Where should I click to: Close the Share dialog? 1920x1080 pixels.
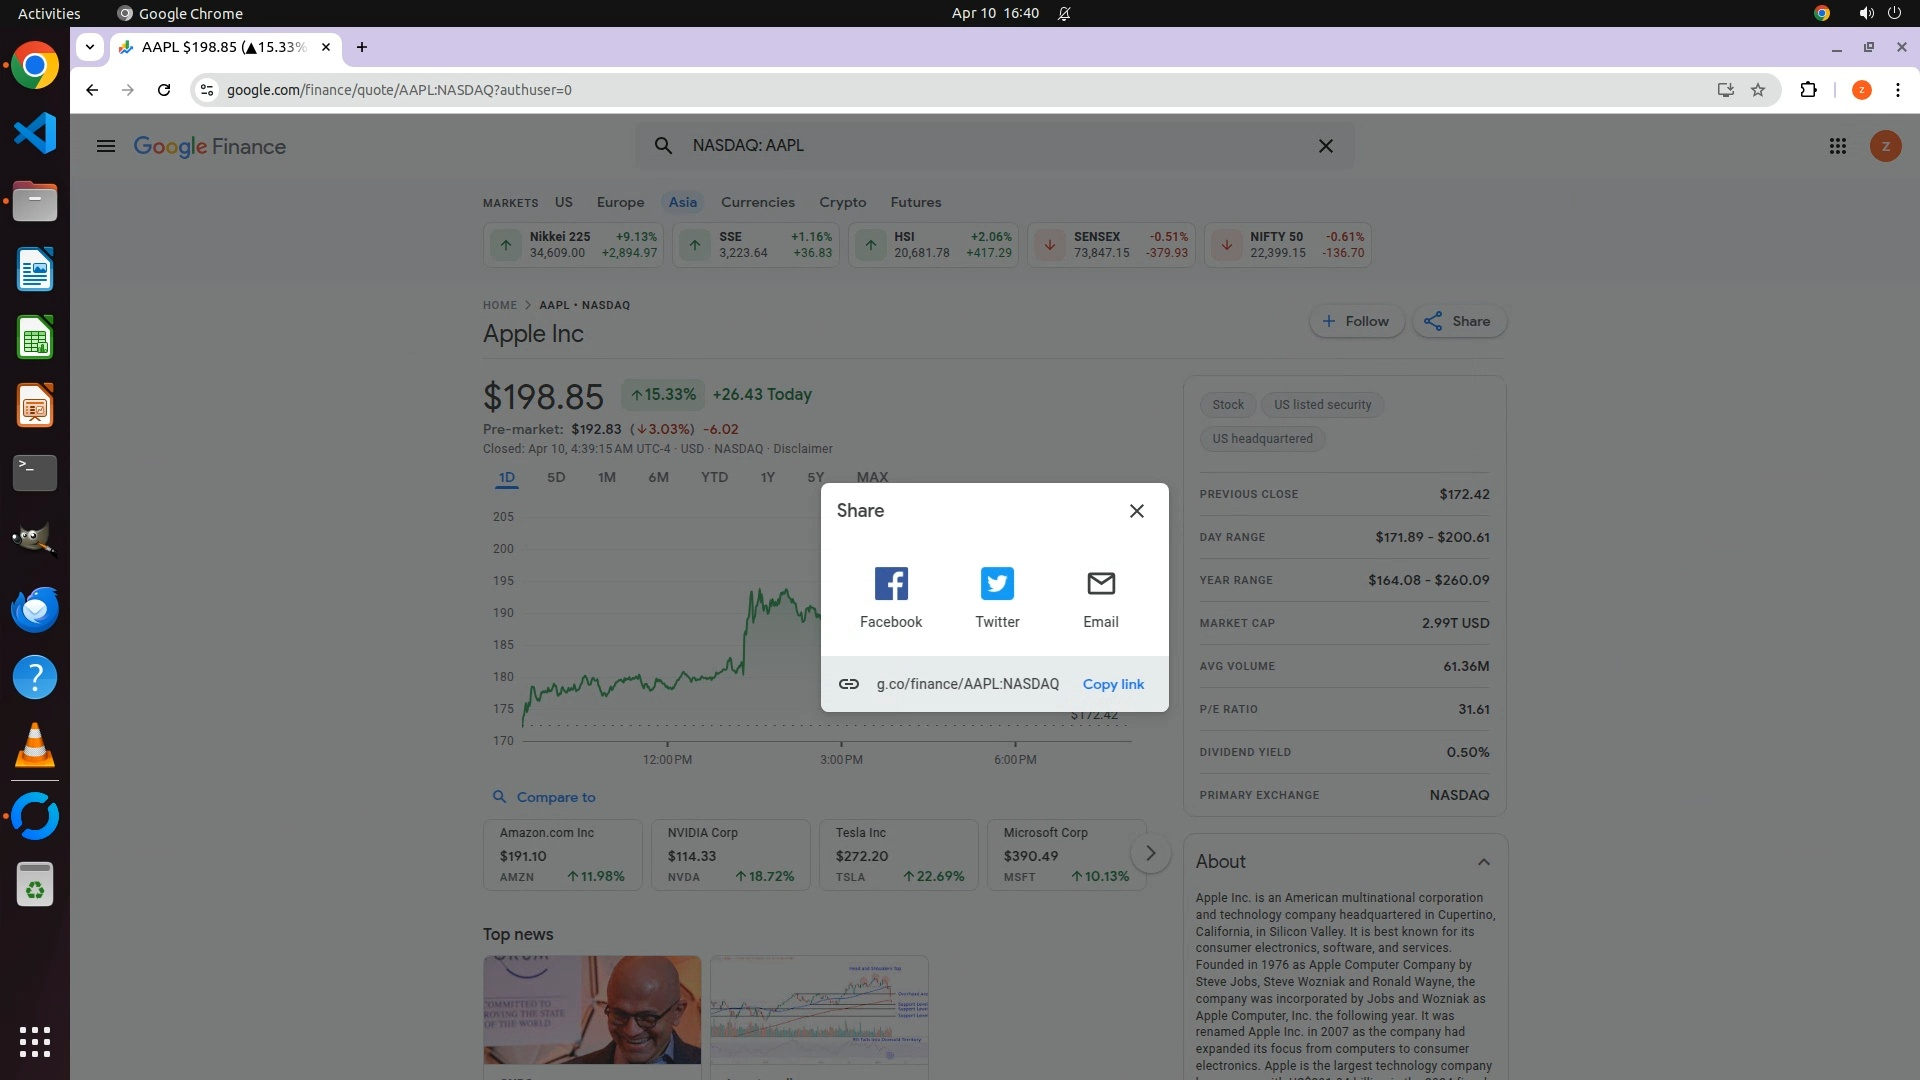[1136, 511]
